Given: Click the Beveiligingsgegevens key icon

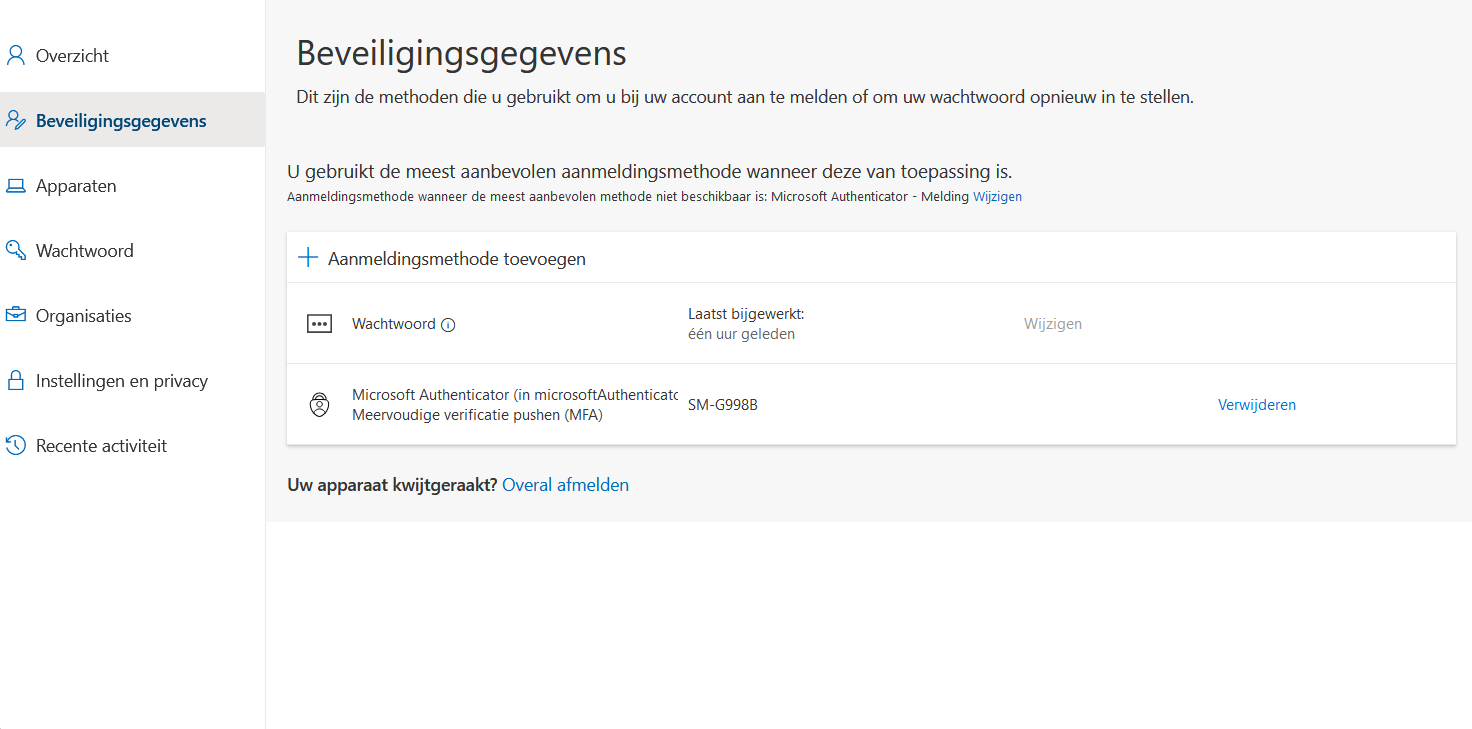Looking at the screenshot, I should 14,119.
